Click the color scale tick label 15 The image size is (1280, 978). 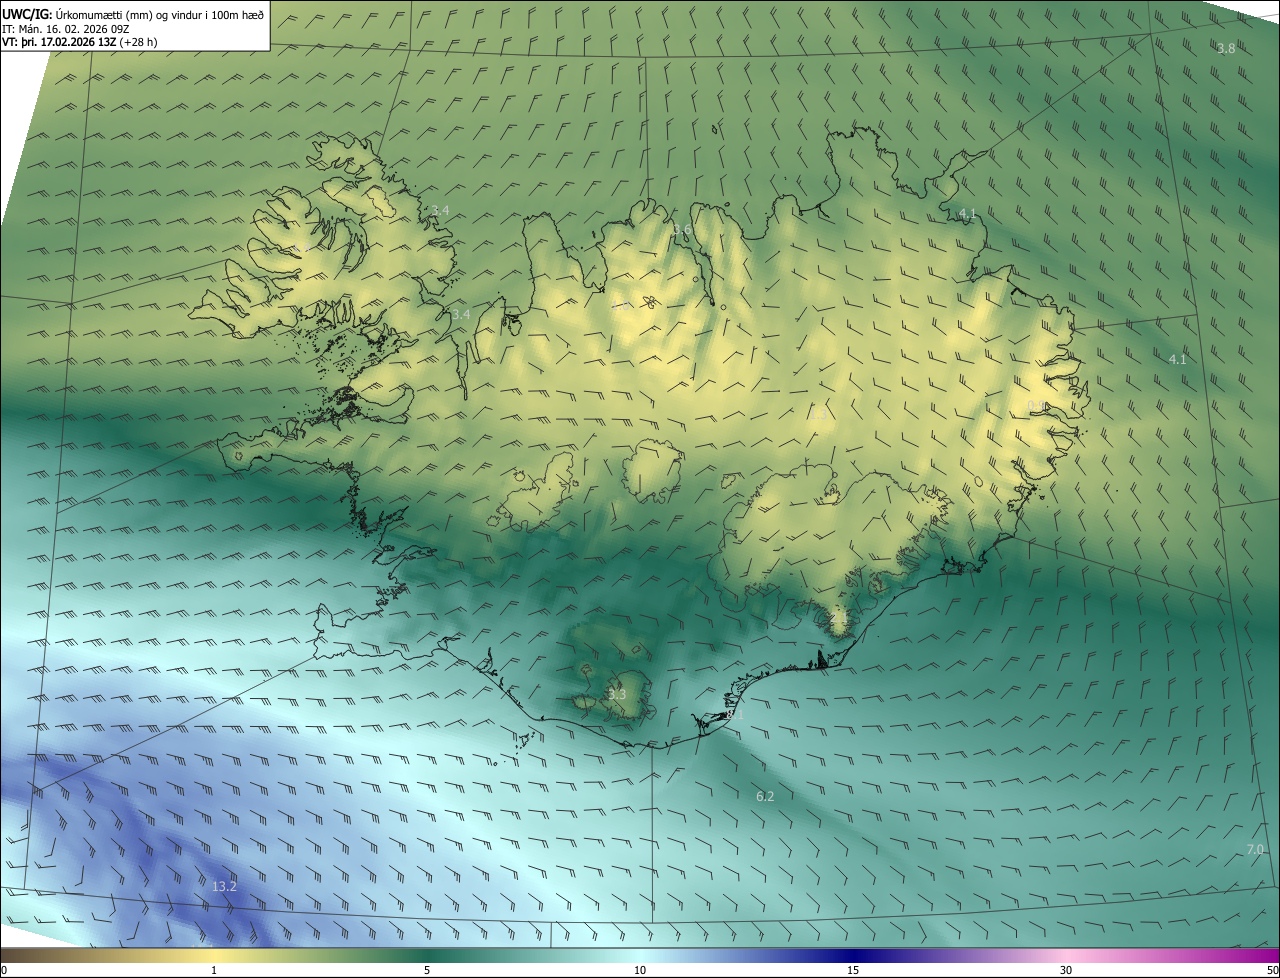(x=853, y=970)
